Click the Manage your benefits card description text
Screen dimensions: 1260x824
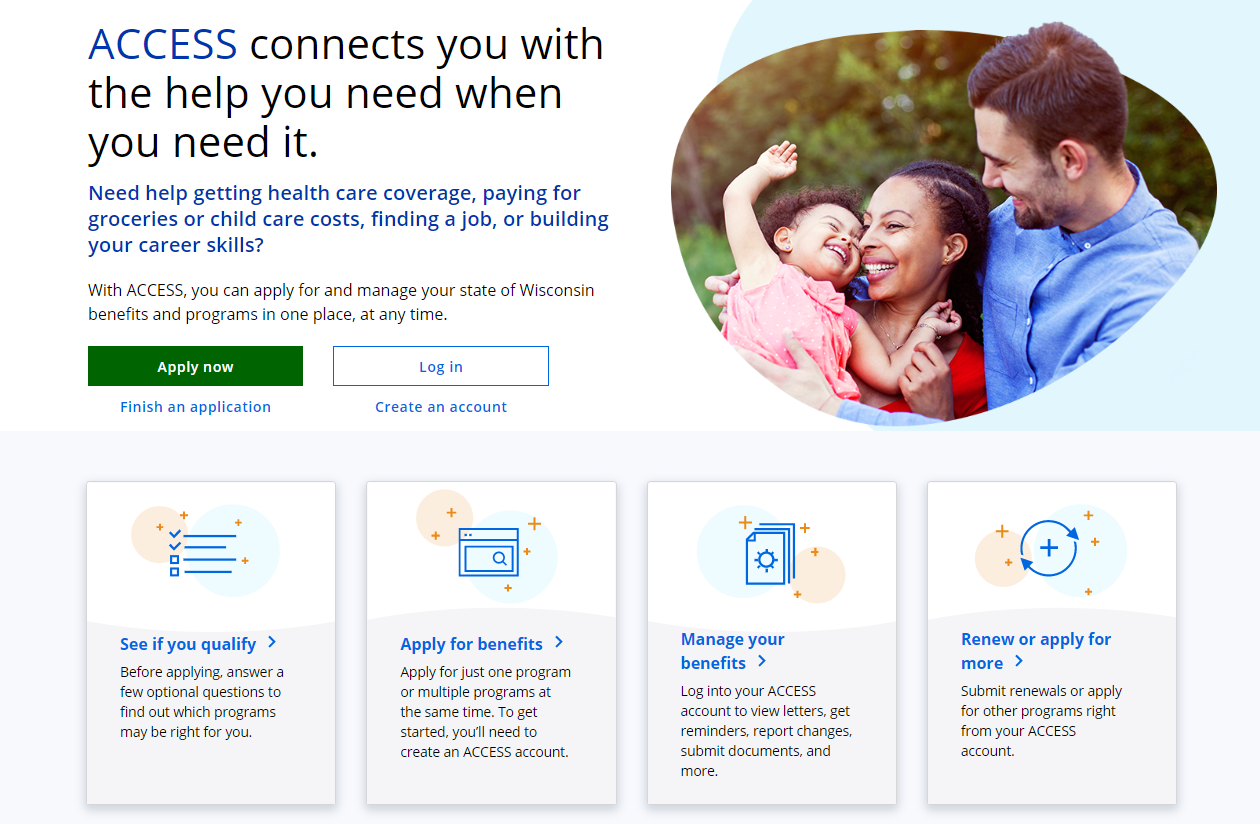(x=766, y=731)
